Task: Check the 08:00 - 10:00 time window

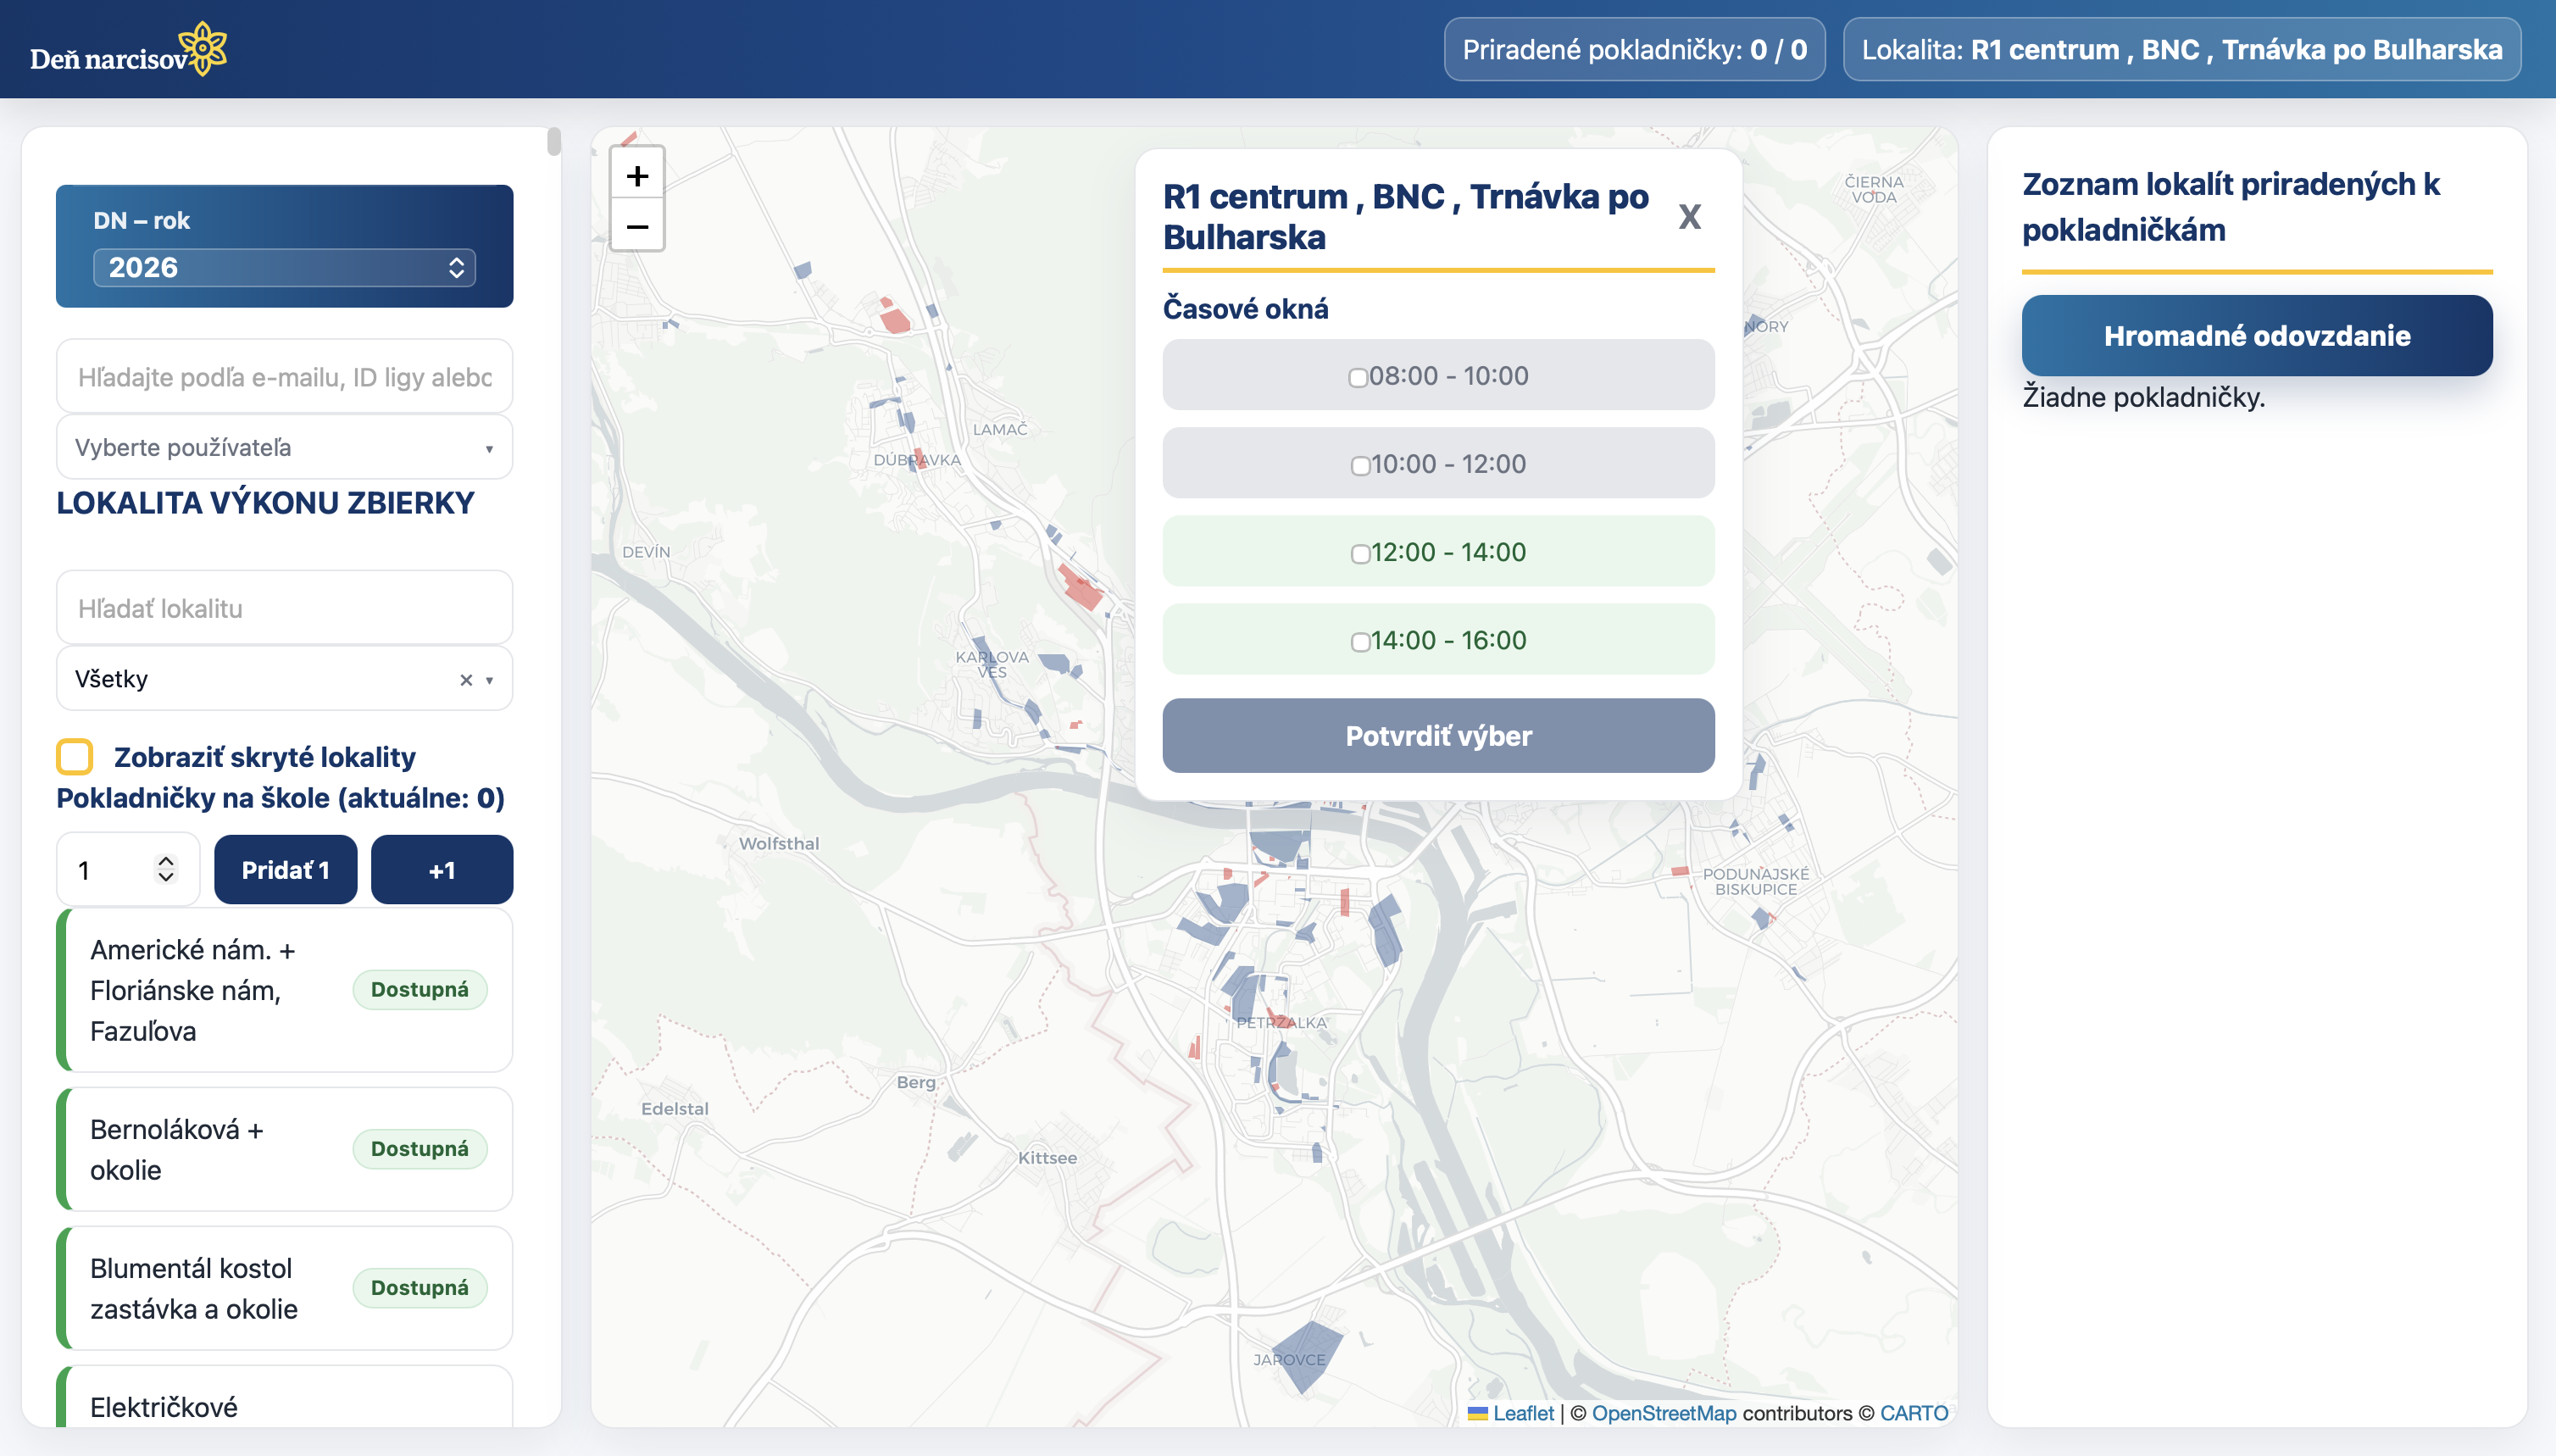Action: (x=1357, y=377)
